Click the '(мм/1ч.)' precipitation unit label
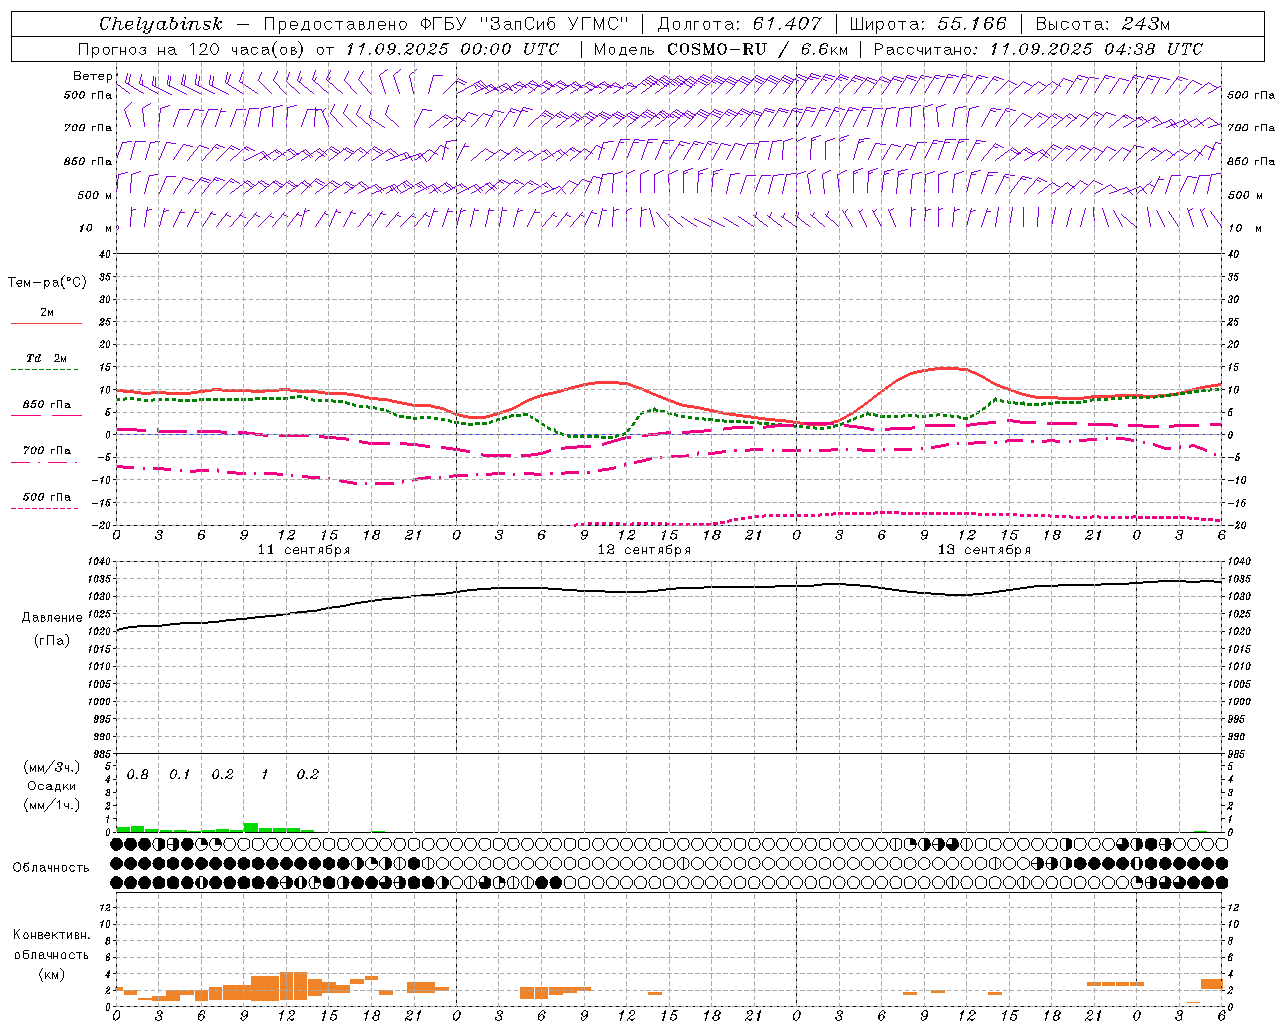Viewport: 1280px width, 1024px height. (x=52, y=805)
